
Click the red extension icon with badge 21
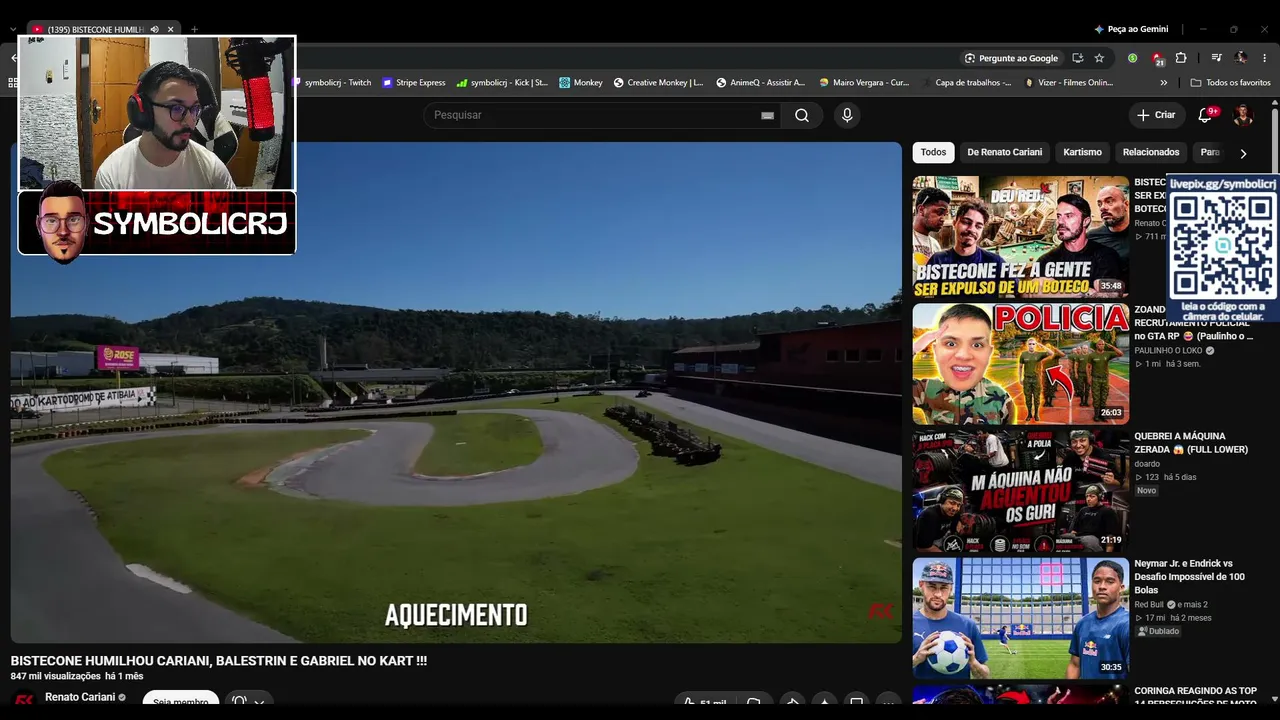pyautogui.click(x=1157, y=59)
